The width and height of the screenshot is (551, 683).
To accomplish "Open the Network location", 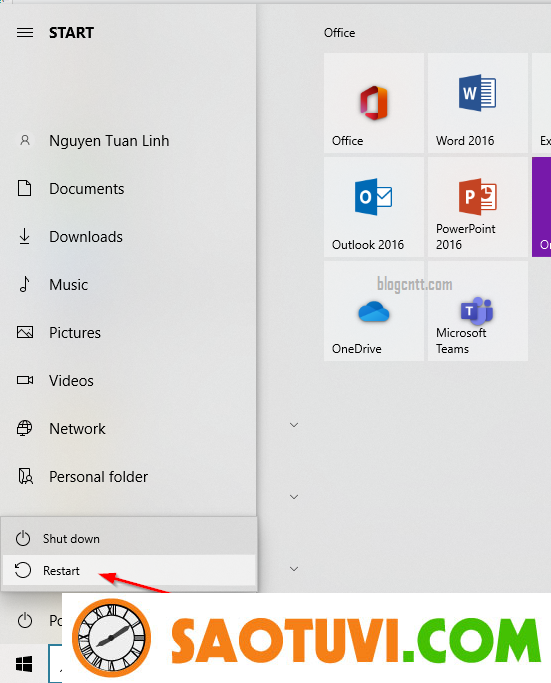I will [128, 429].
